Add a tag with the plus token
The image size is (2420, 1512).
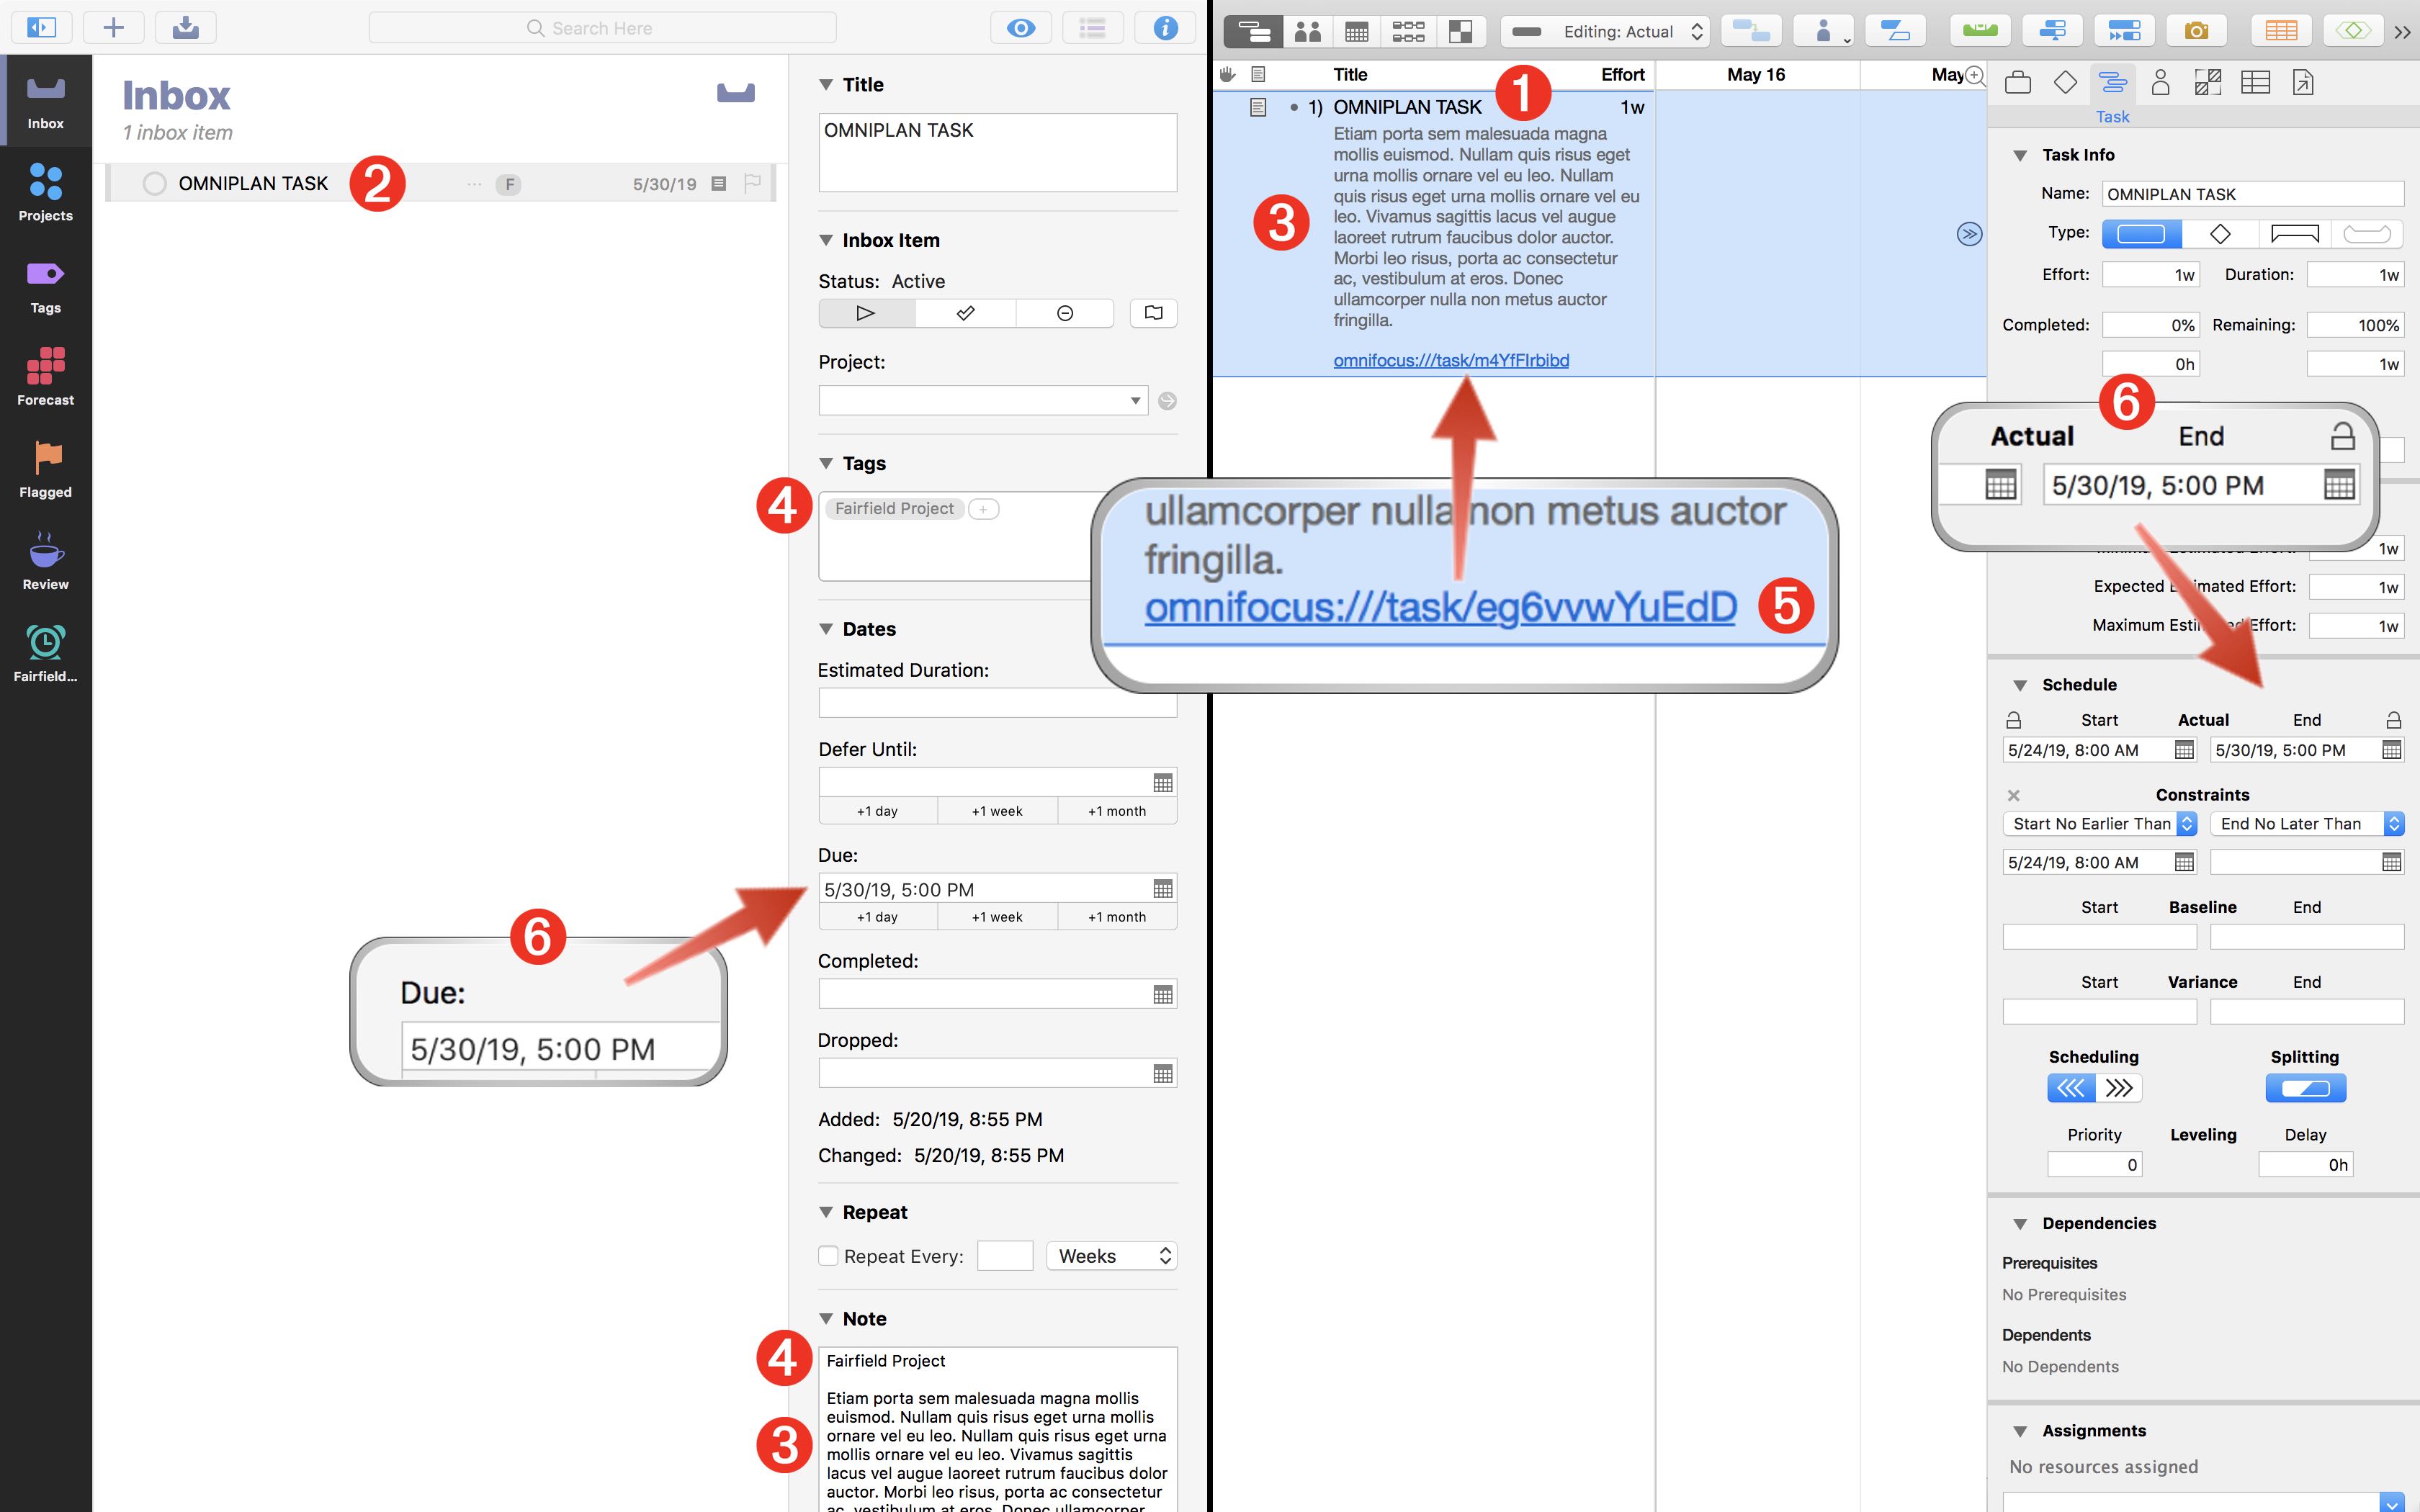(x=983, y=509)
